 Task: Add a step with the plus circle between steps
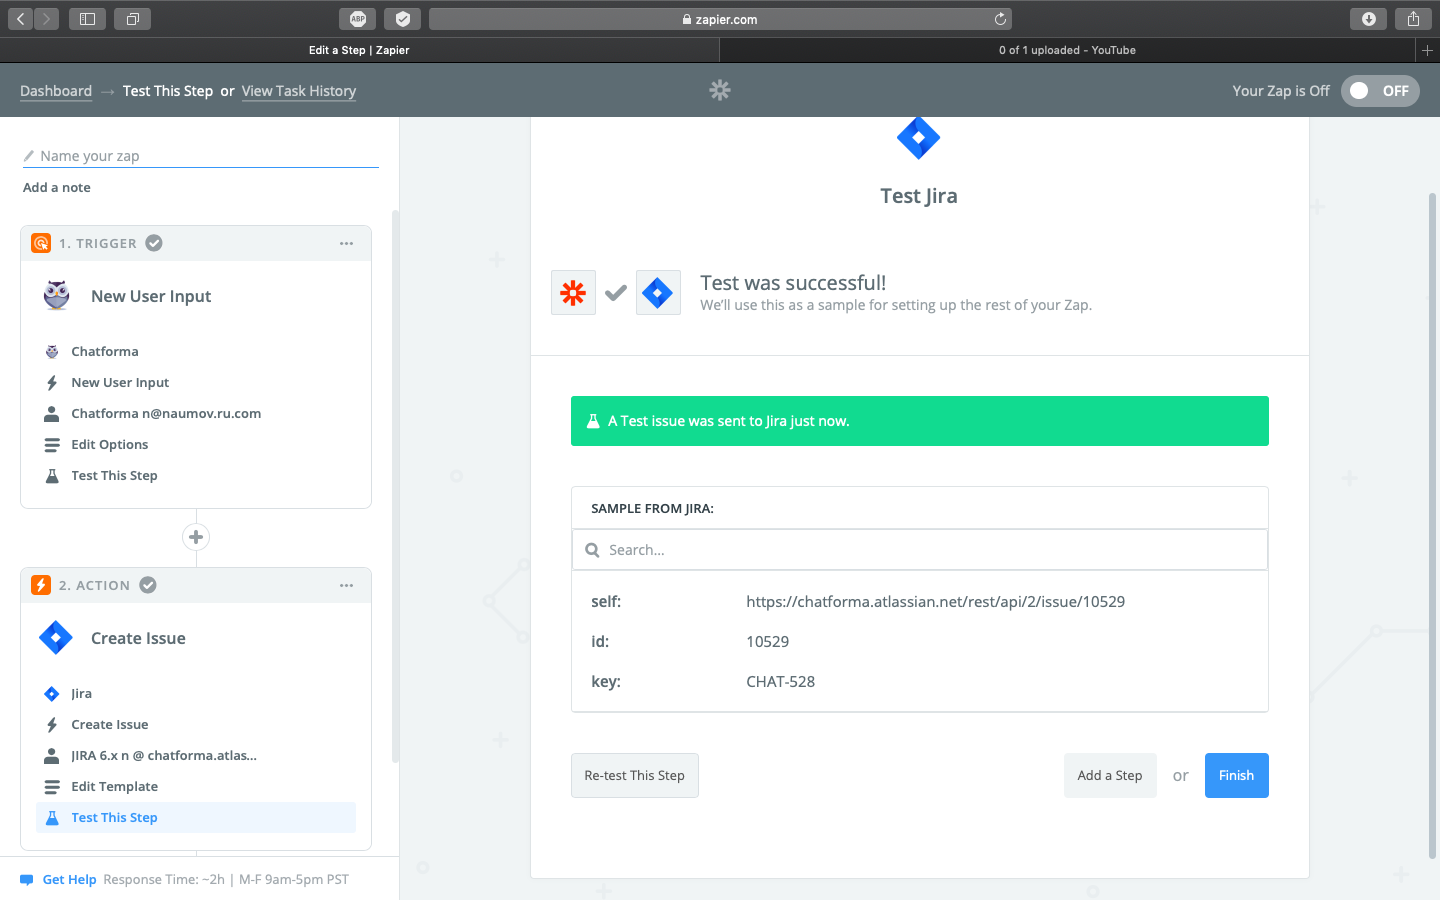pyautogui.click(x=196, y=537)
